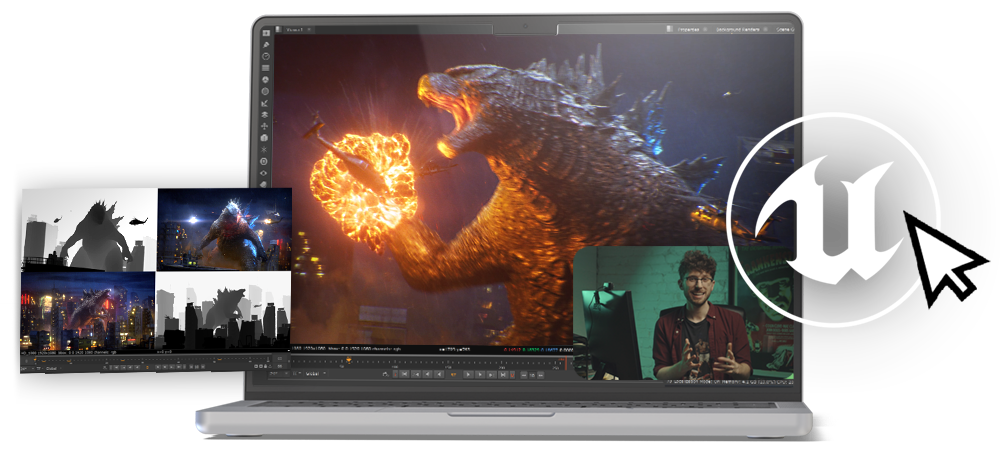Click the orange playhead on the timeline
This screenshot has width=1000, height=451.
click(348, 360)
